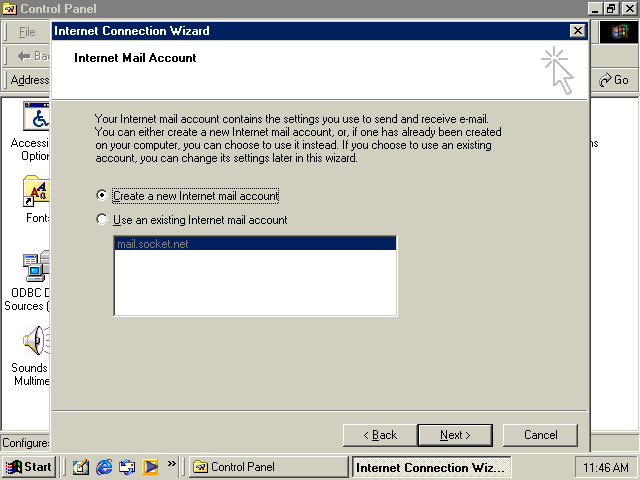Click the taskbar clock showing 11:46 AM
The image size is (640, 480).
606,467
